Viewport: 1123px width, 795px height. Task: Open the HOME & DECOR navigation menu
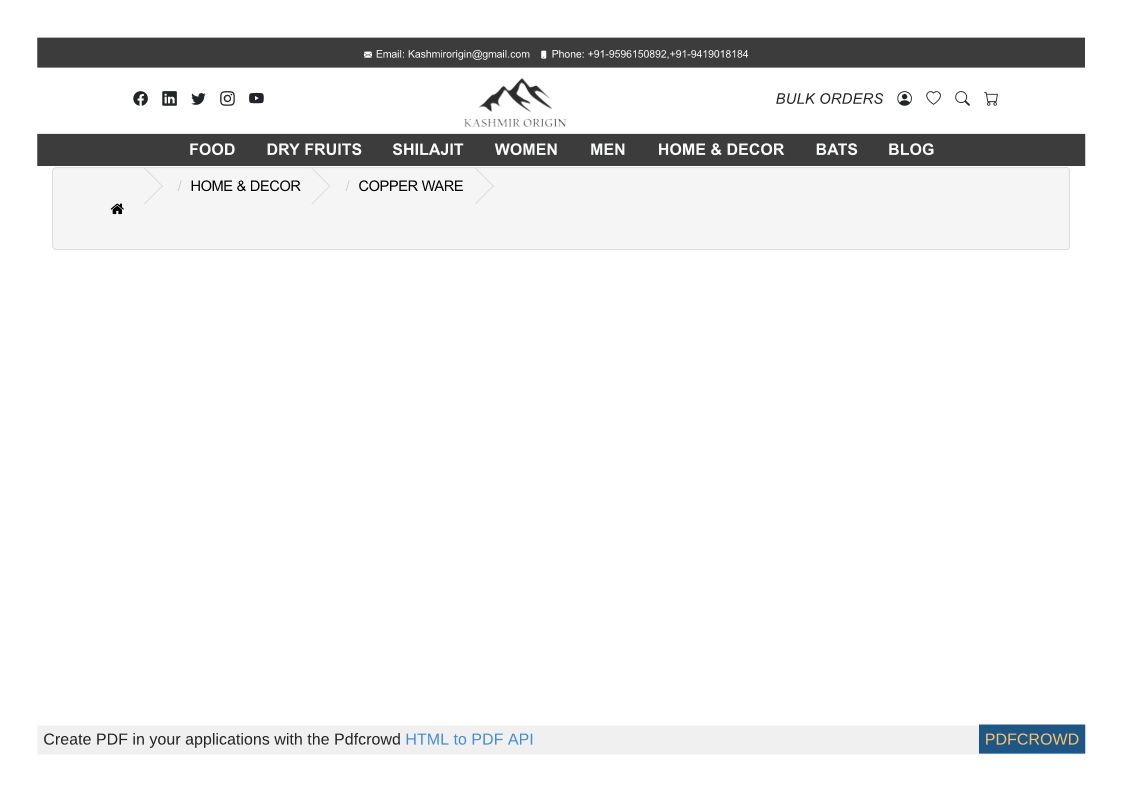coord(721,149)
